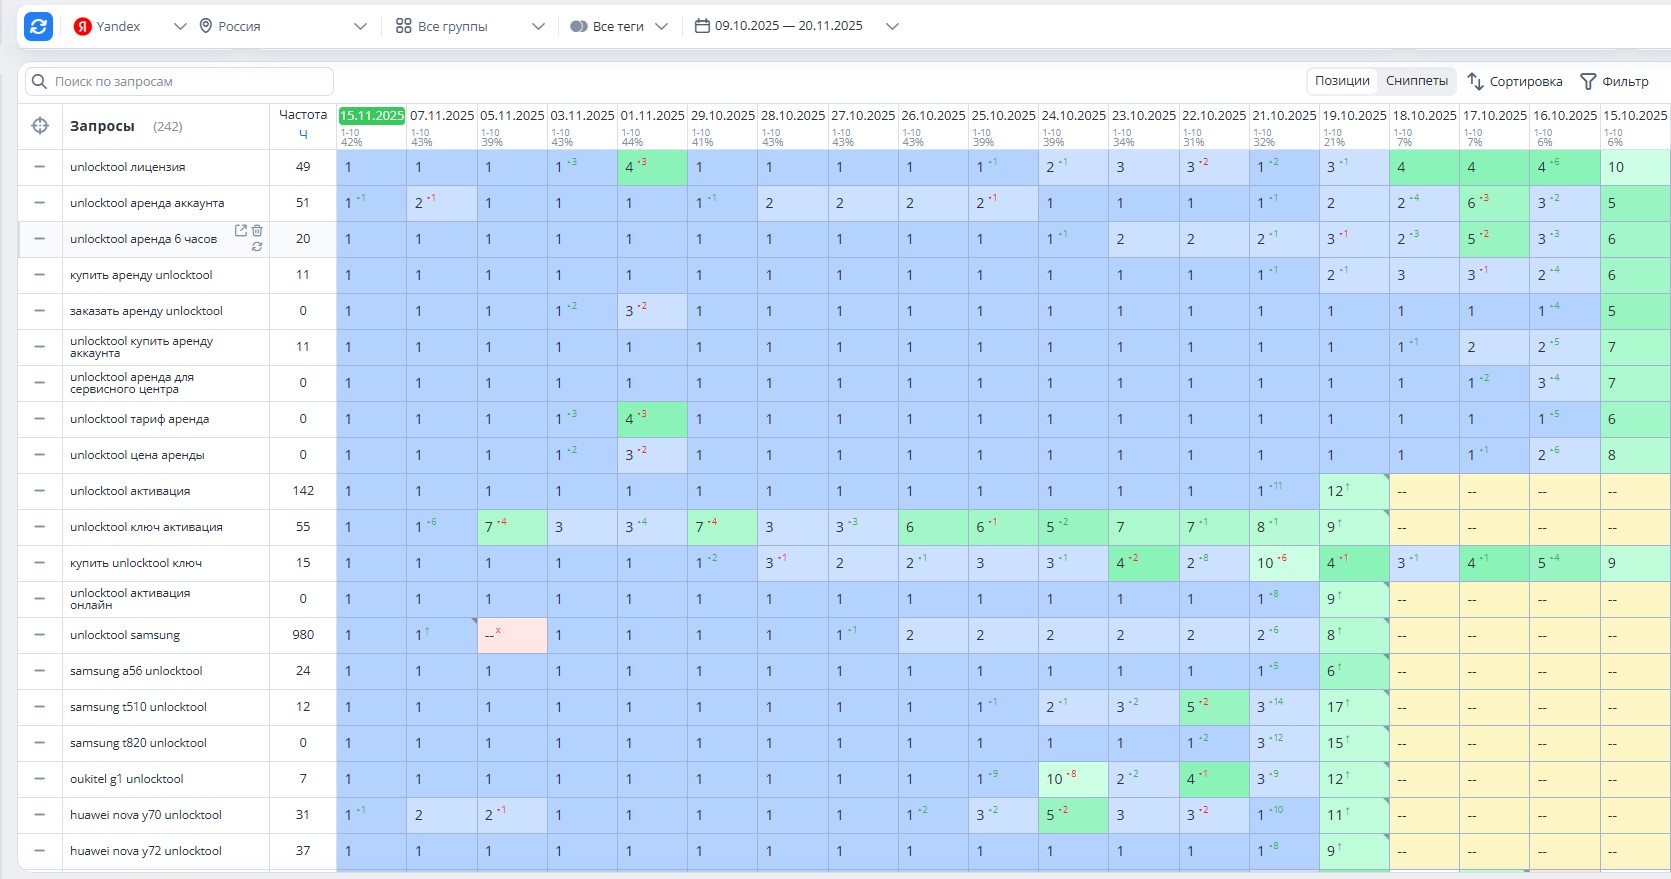Open the Yandex search engine dropdown
The image size is (1671, 879).
tap(130, 27)
